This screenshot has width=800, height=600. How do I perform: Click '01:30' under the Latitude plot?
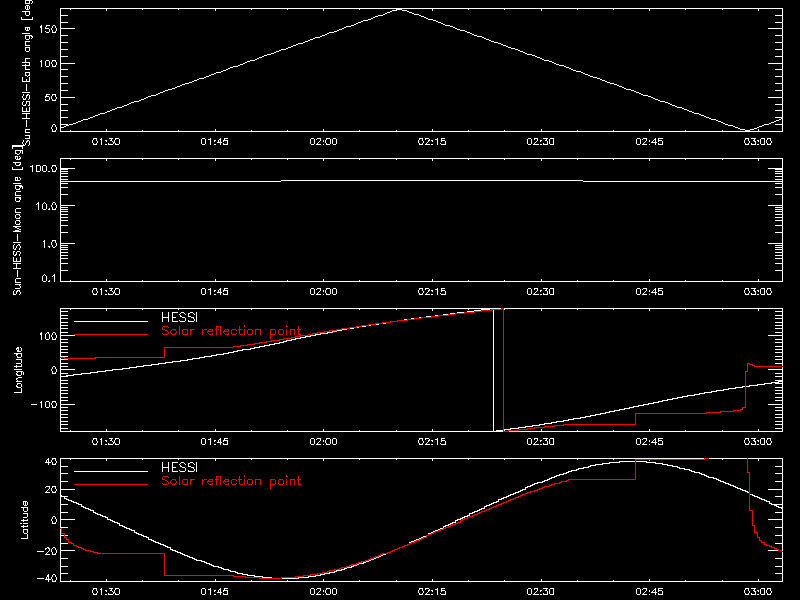click(106, 591)
